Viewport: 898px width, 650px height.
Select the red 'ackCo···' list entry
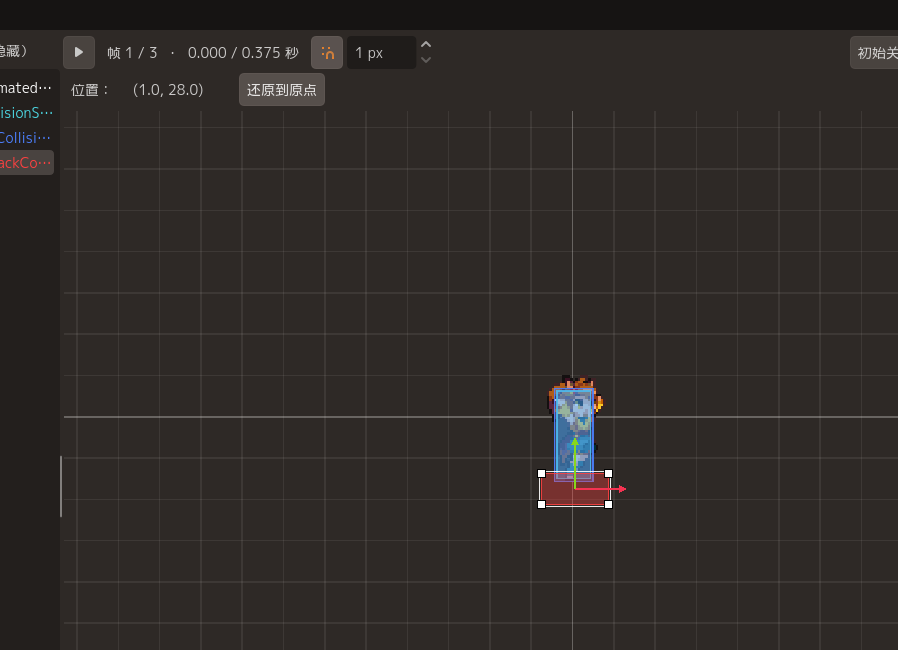[26, 163]
